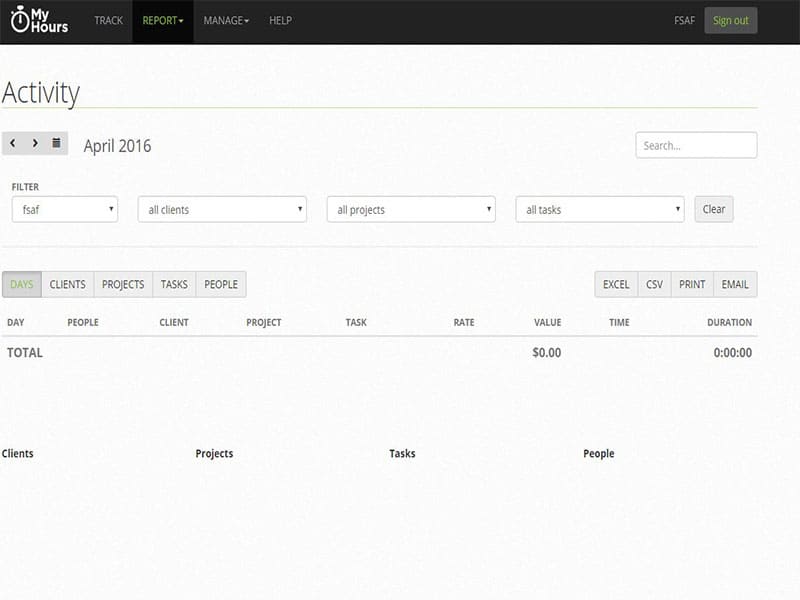Email the activity report
The height and width of the screenshot is (600, 800).
[x=735, y=285]
